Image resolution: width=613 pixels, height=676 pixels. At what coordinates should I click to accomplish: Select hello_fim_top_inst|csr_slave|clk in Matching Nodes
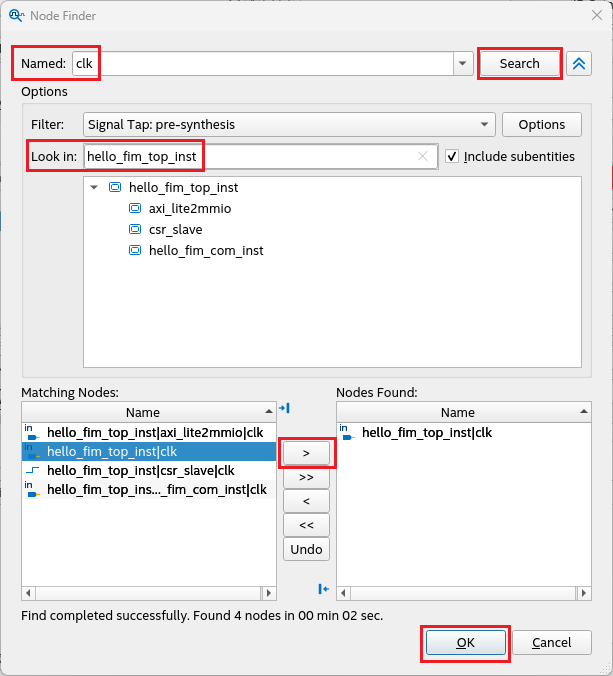(x=140, y=470)
